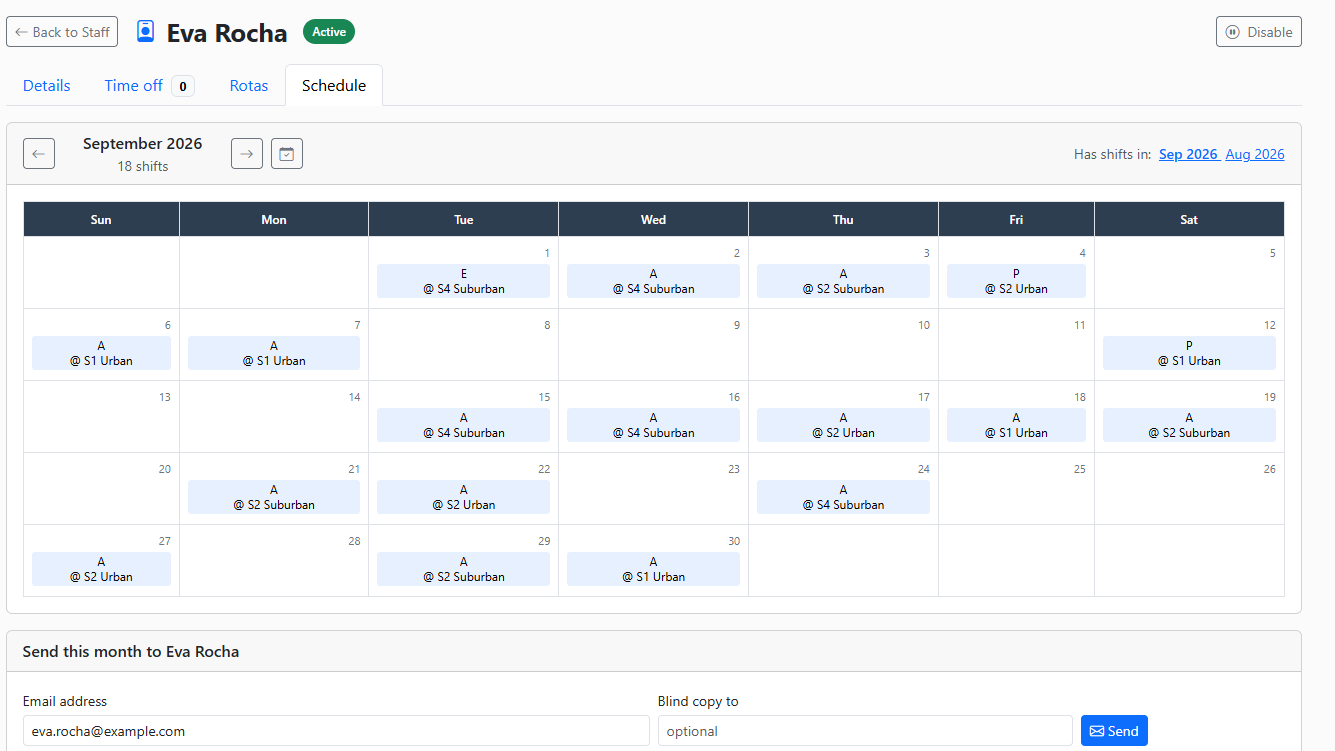This screenshot has width=1335, height=751.
Task: Click the Thu column header
Action: pyautogui.click(x=844, y=220)
